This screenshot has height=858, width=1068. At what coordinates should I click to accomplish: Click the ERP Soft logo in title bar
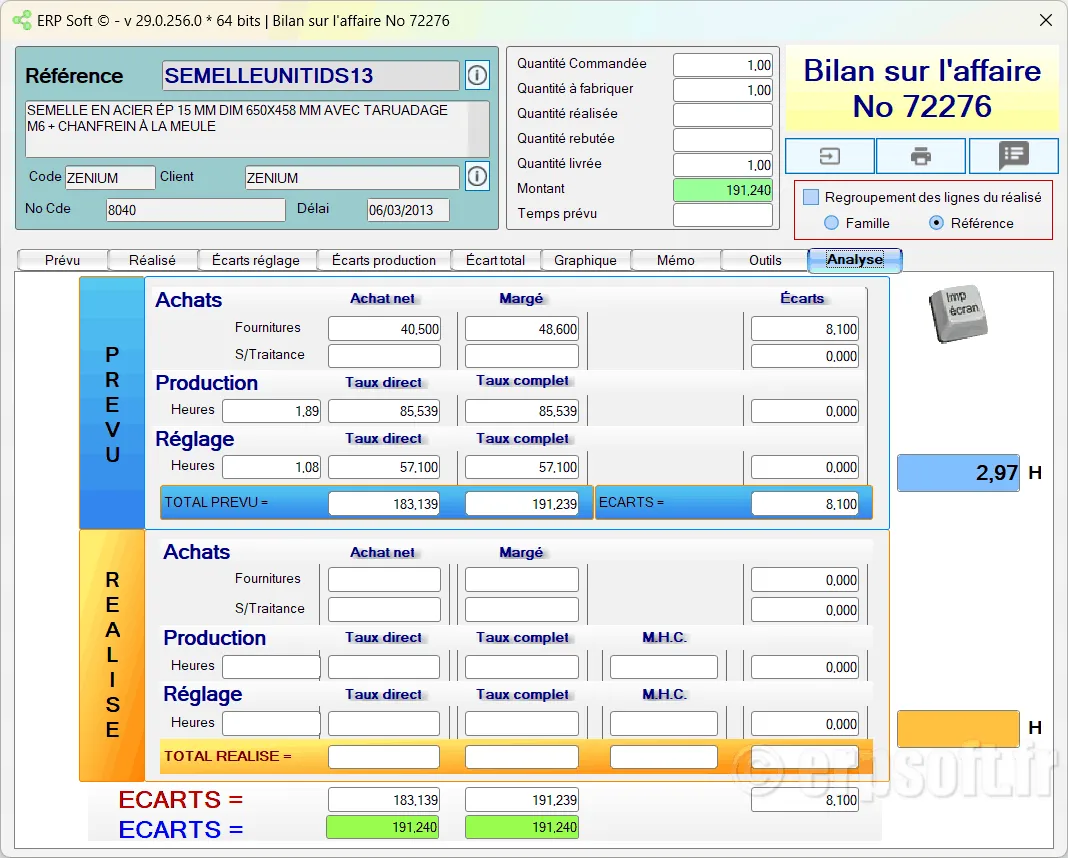(x=21, y=20)
